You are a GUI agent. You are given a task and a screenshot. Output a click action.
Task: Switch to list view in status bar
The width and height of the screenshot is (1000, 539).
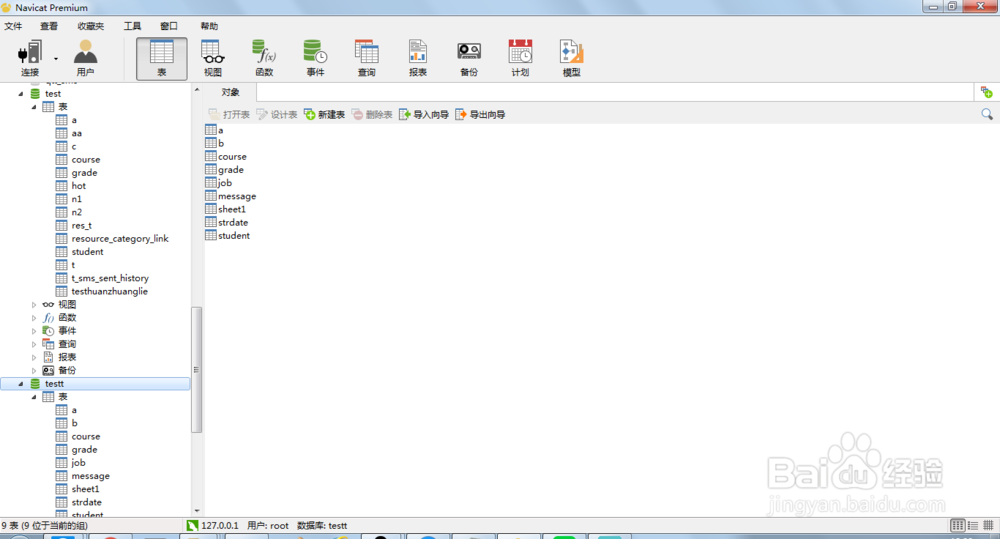coord(973,526)
